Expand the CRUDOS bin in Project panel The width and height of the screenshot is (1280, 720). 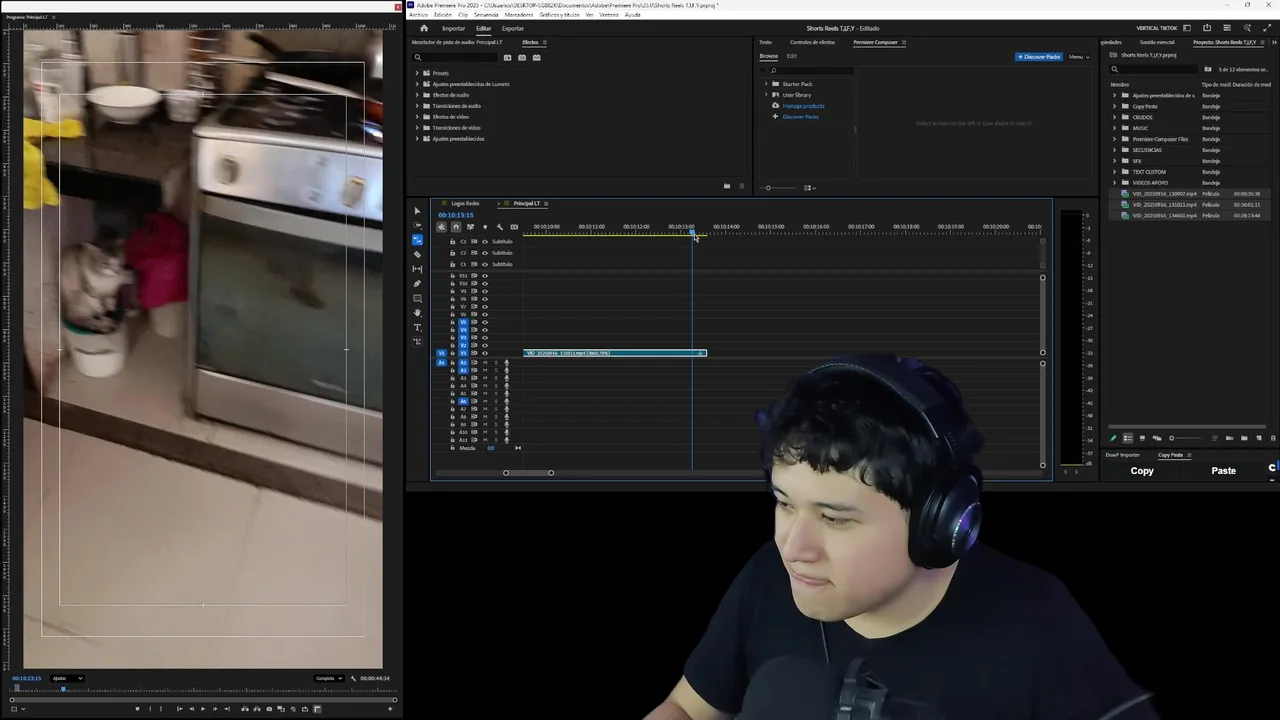click(1115, 117)
